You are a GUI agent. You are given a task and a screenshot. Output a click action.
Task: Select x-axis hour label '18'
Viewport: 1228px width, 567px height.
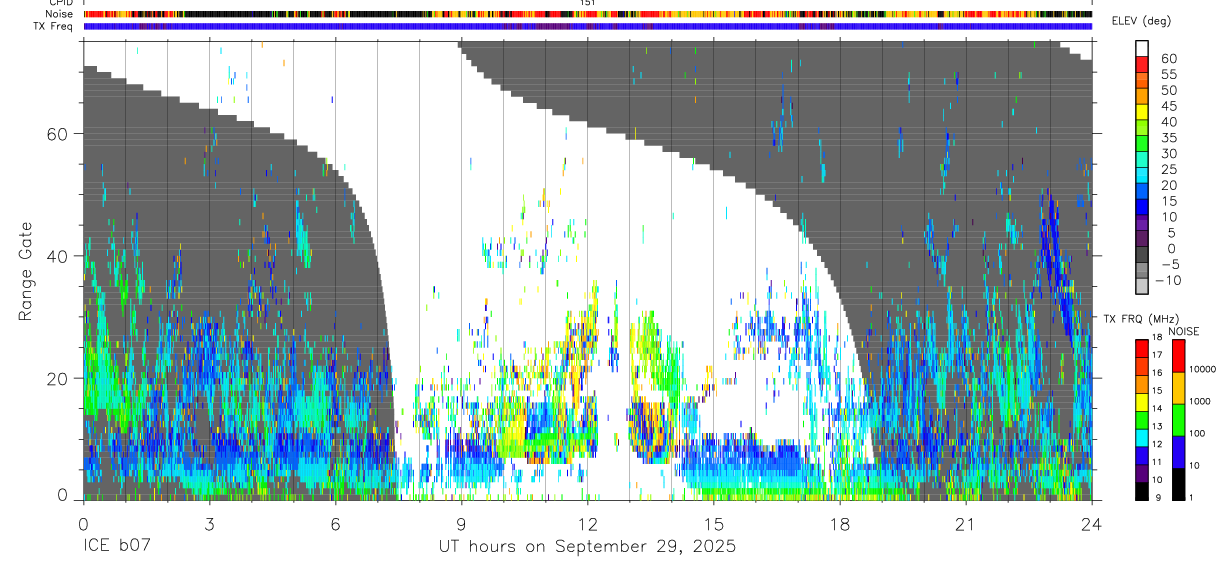839,523
